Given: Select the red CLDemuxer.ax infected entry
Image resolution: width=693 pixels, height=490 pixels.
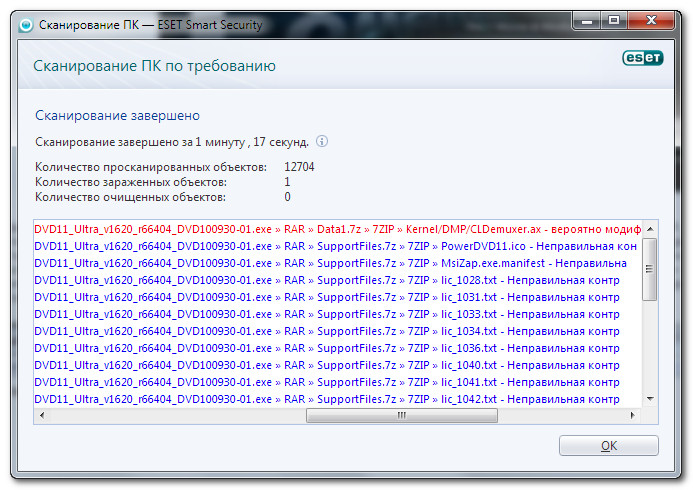Looking at the screenshot, I should click(338, 229).
